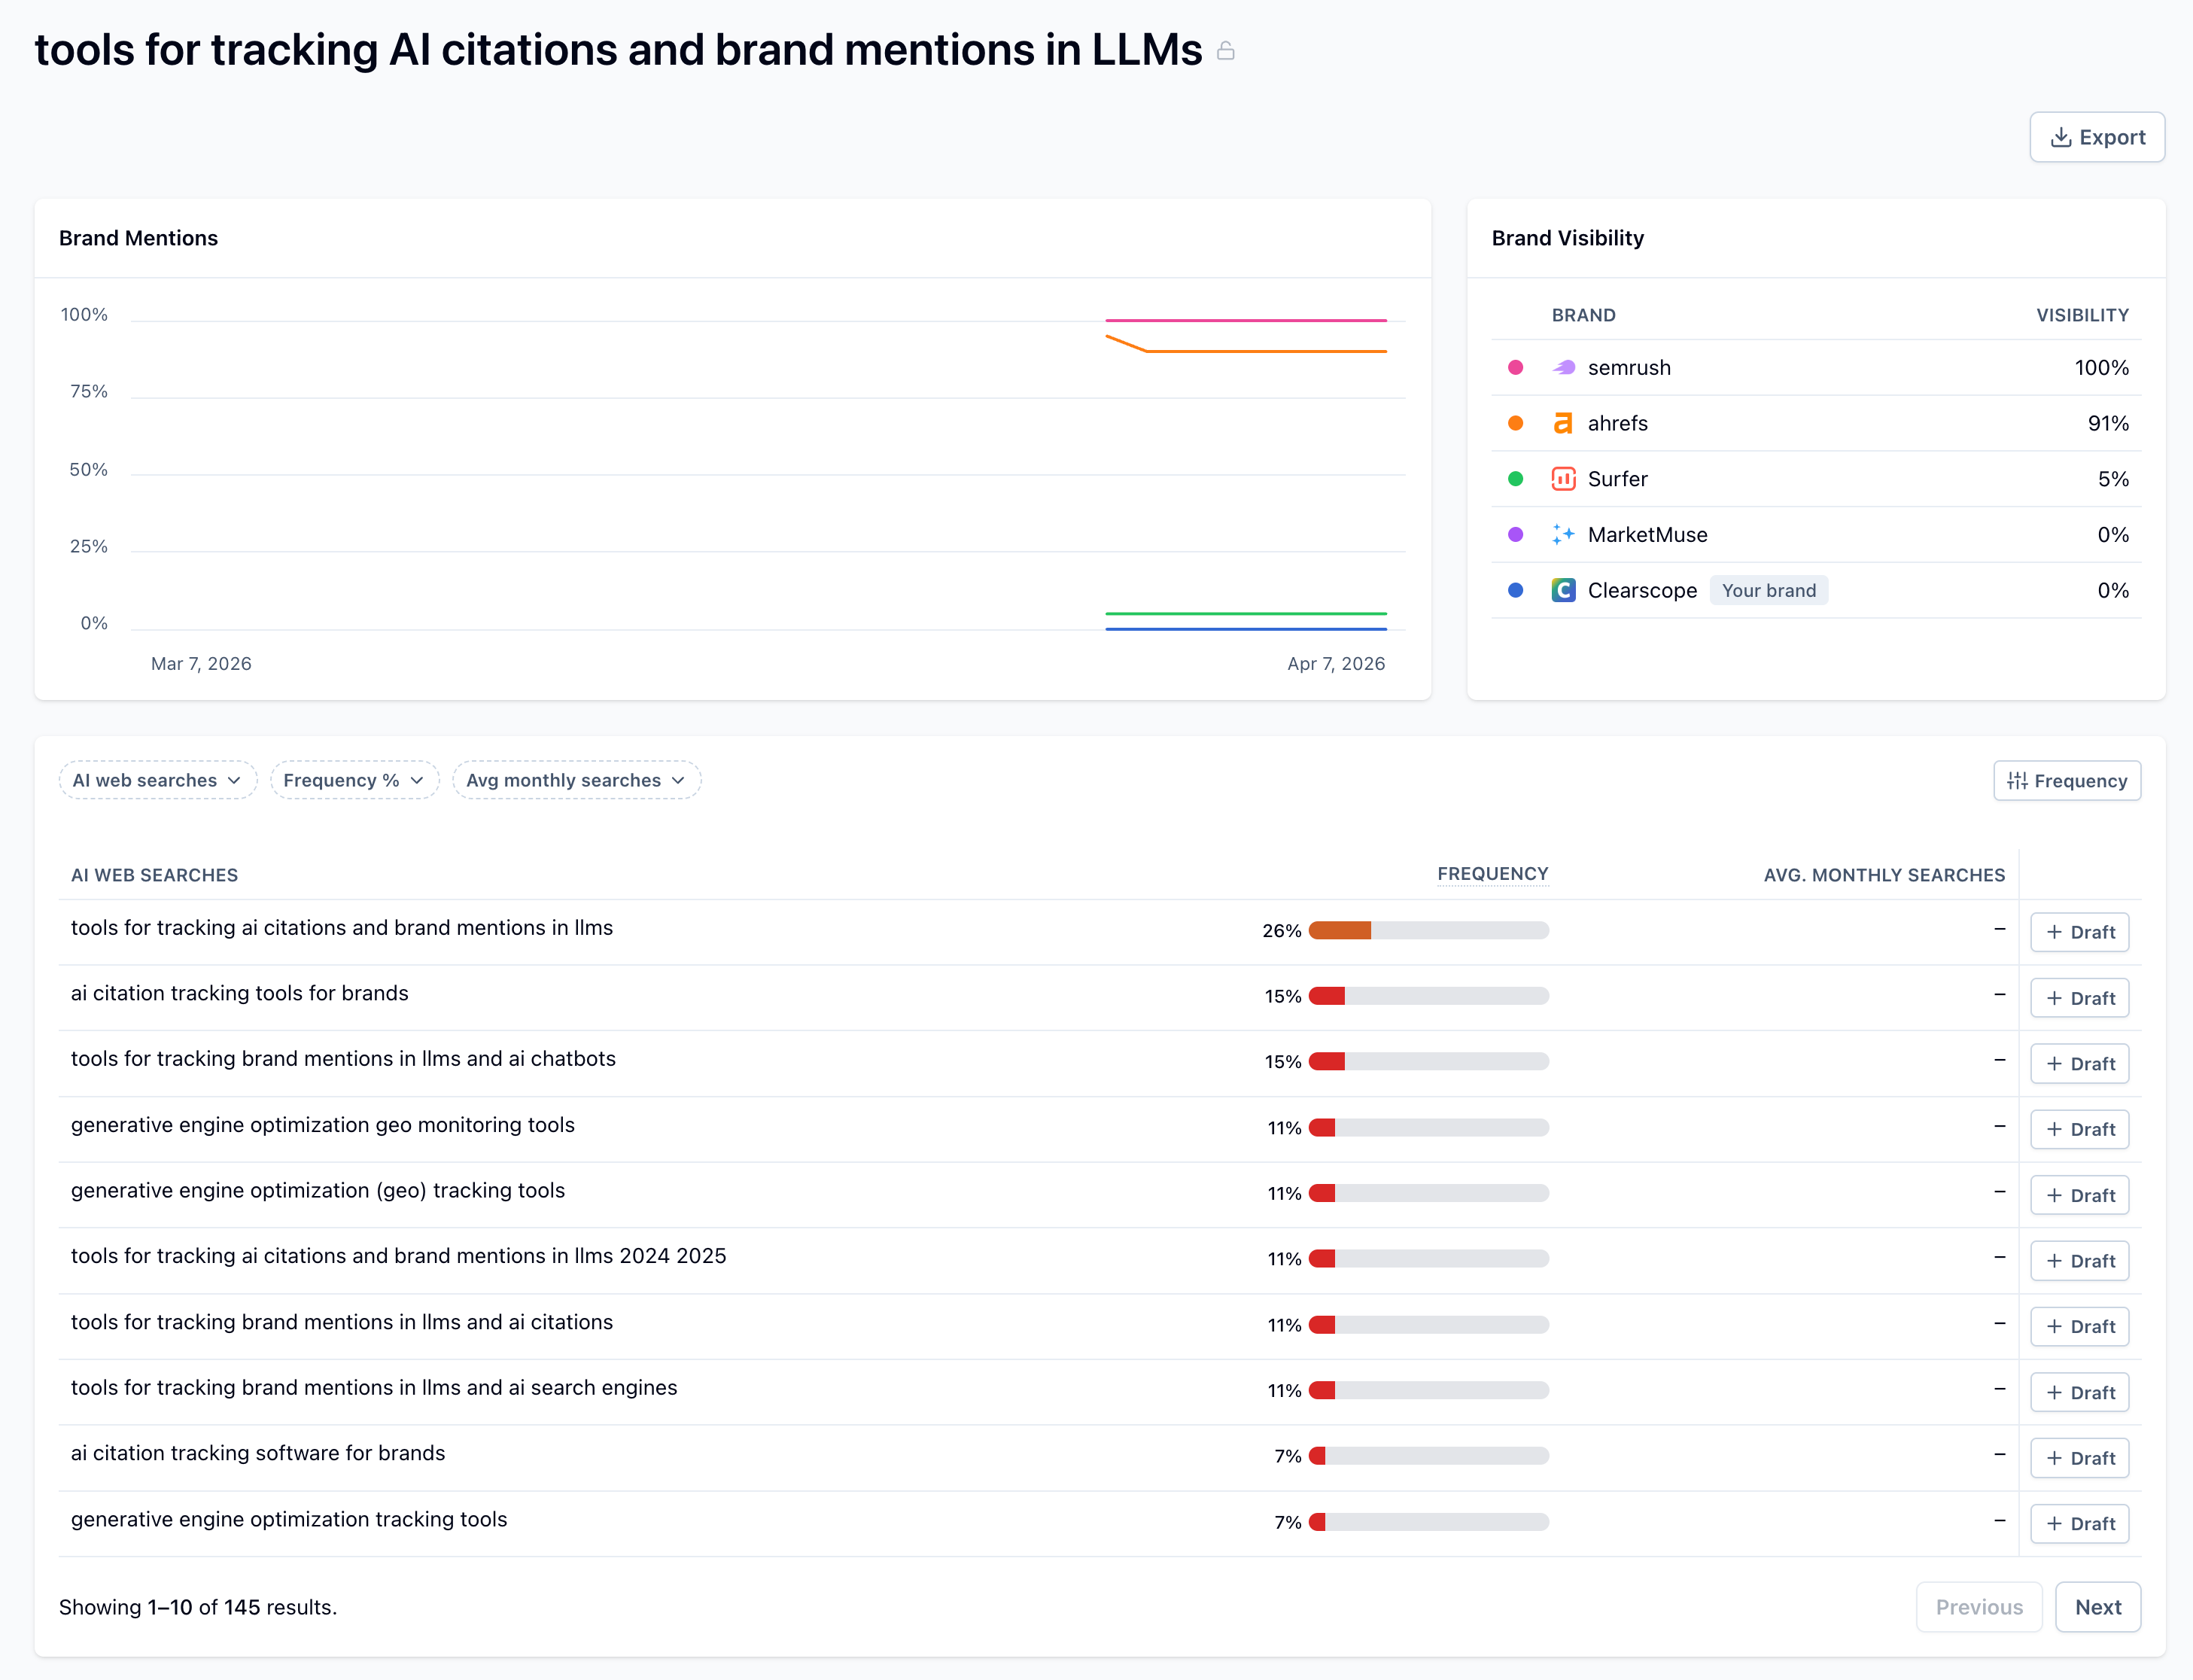This screenshot has width=2193, height=1680.
Task: Click the lock icon beside page title
Action: (x=1225, y=51)
